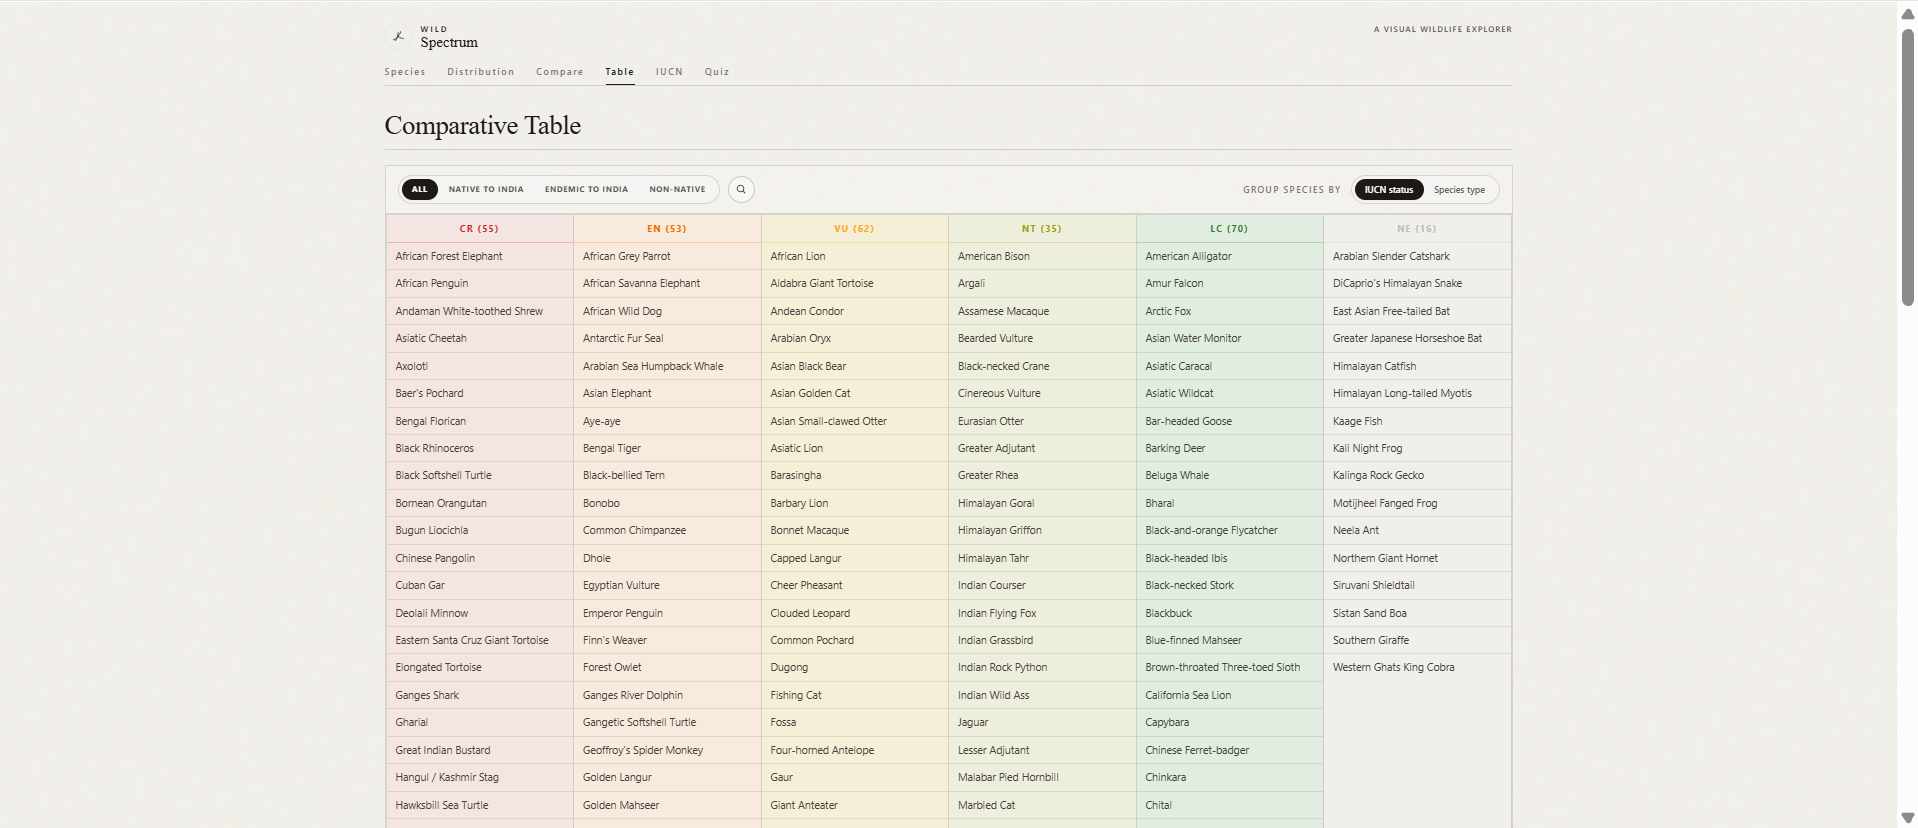Select Himalayan Tahr cell
1918x828 pixels.
pos(1042,558)
